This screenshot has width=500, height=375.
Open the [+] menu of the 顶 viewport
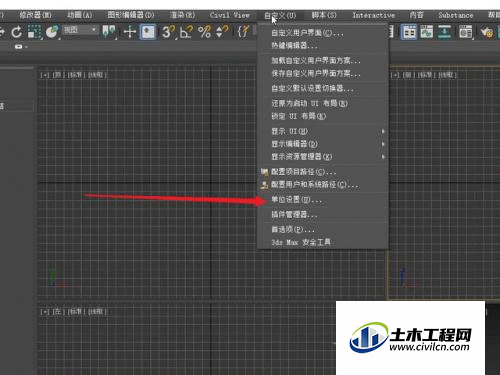(x=45, y=75)
